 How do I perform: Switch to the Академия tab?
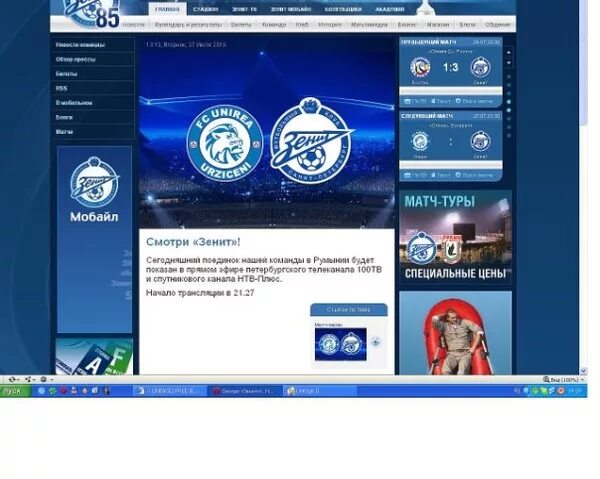[390, 9]
